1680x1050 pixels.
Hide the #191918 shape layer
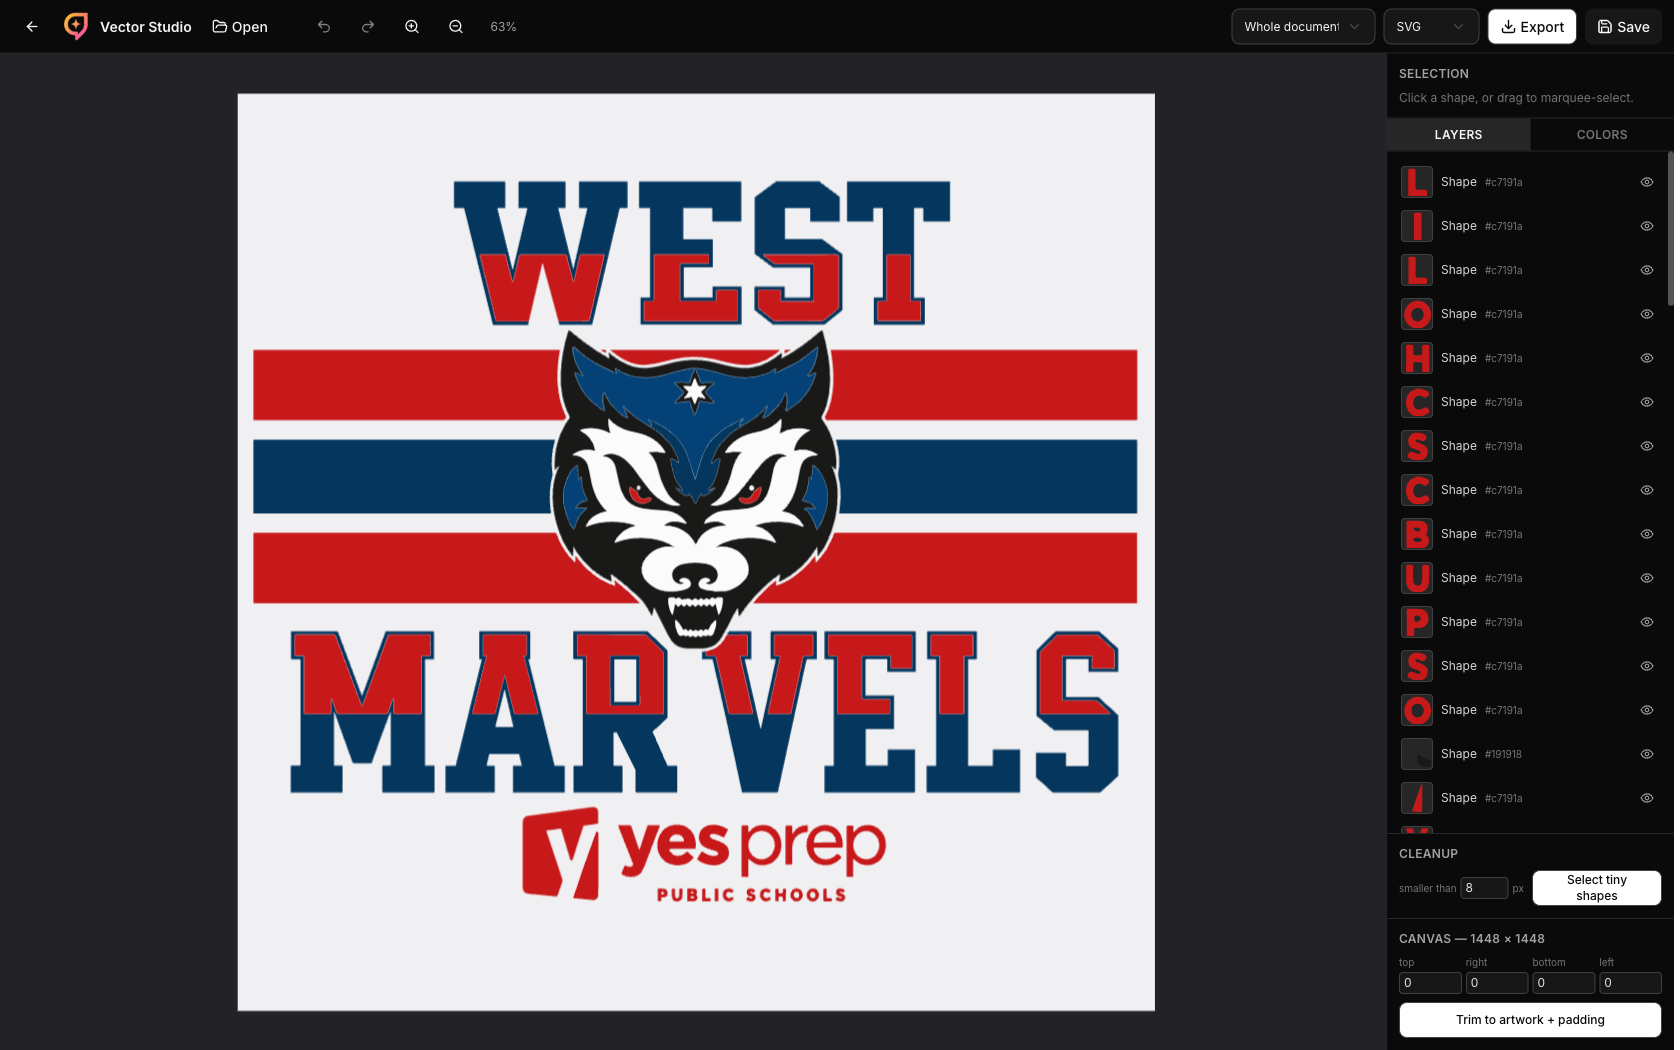coord(1647,754)
